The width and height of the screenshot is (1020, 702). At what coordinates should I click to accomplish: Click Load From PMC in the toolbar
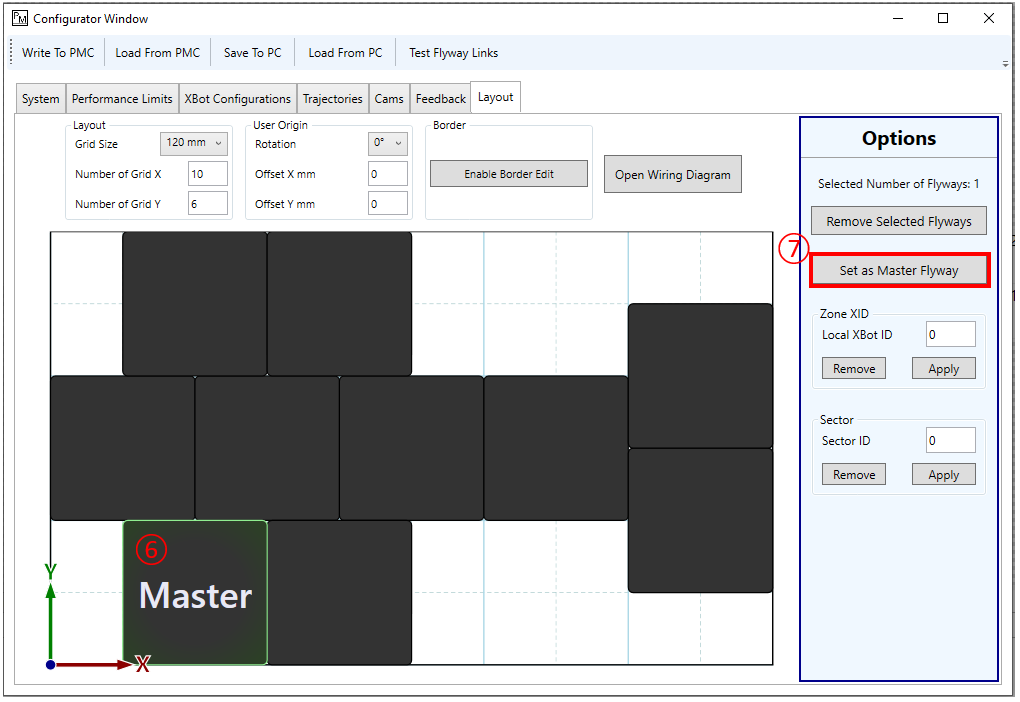tap(157, 52)
